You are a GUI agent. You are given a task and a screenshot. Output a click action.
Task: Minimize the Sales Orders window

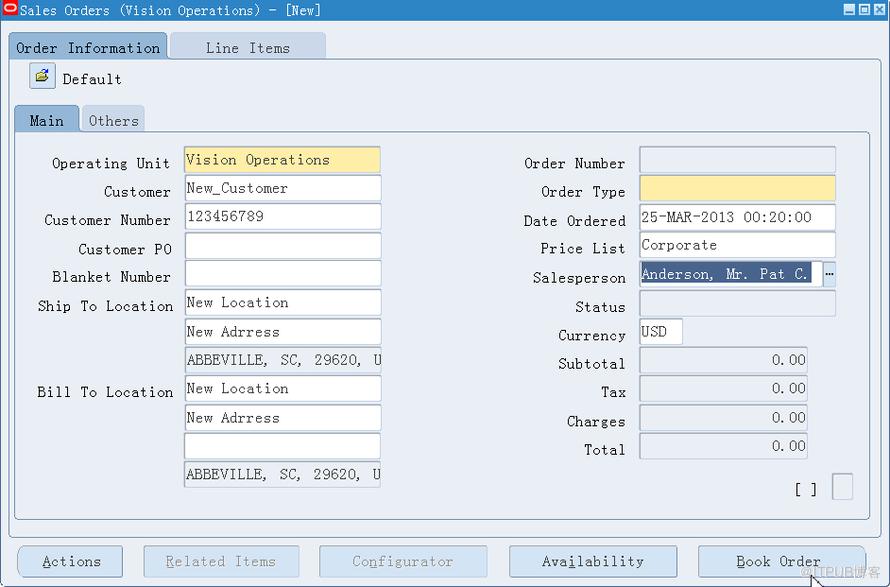tap(849, 9)
